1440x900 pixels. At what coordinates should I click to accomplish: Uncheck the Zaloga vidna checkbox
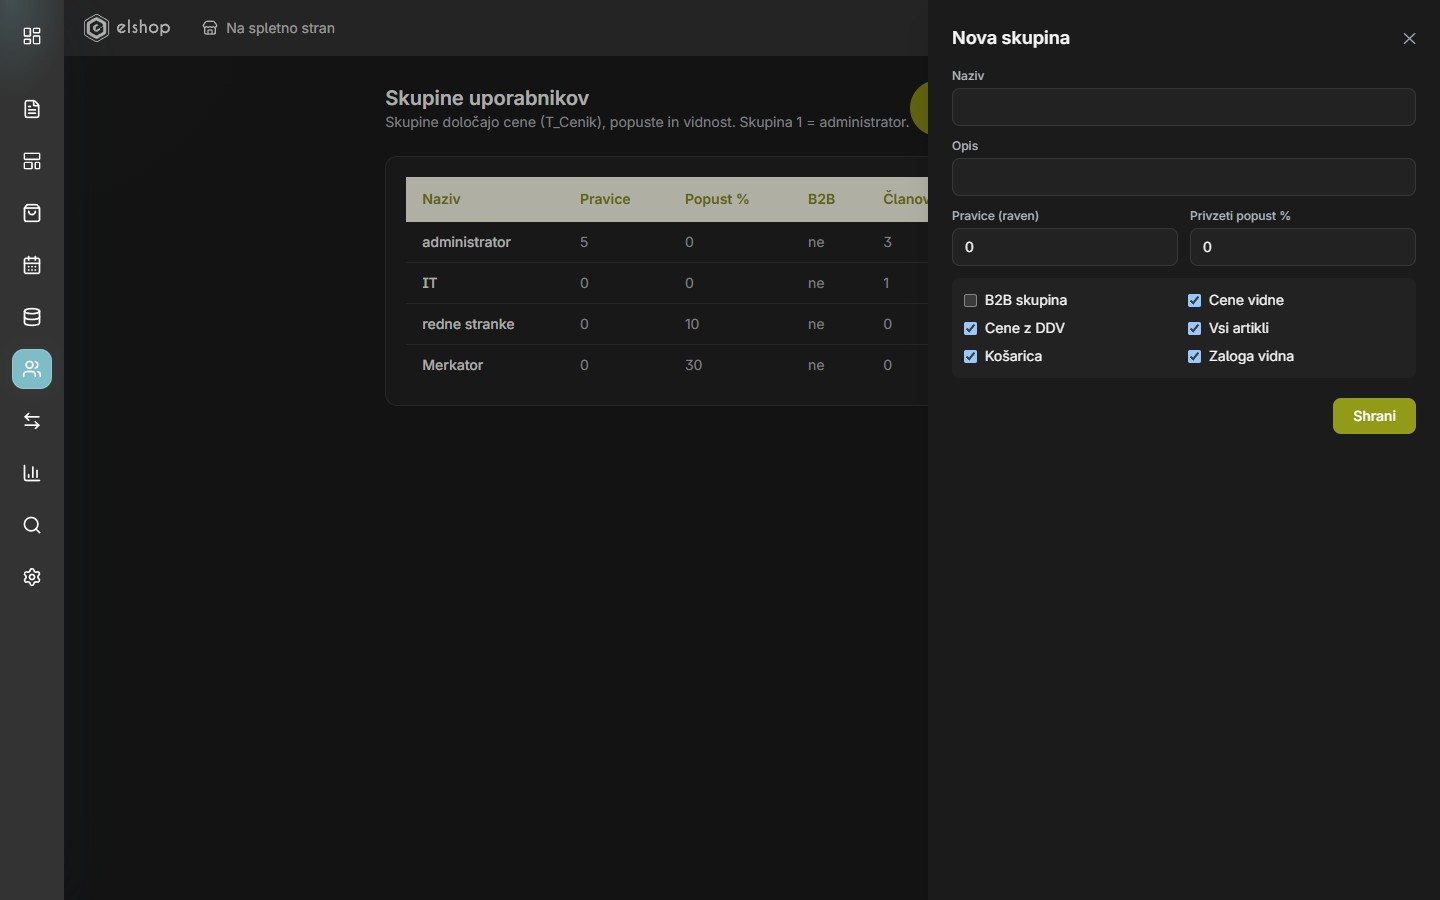coord(1194,356)
